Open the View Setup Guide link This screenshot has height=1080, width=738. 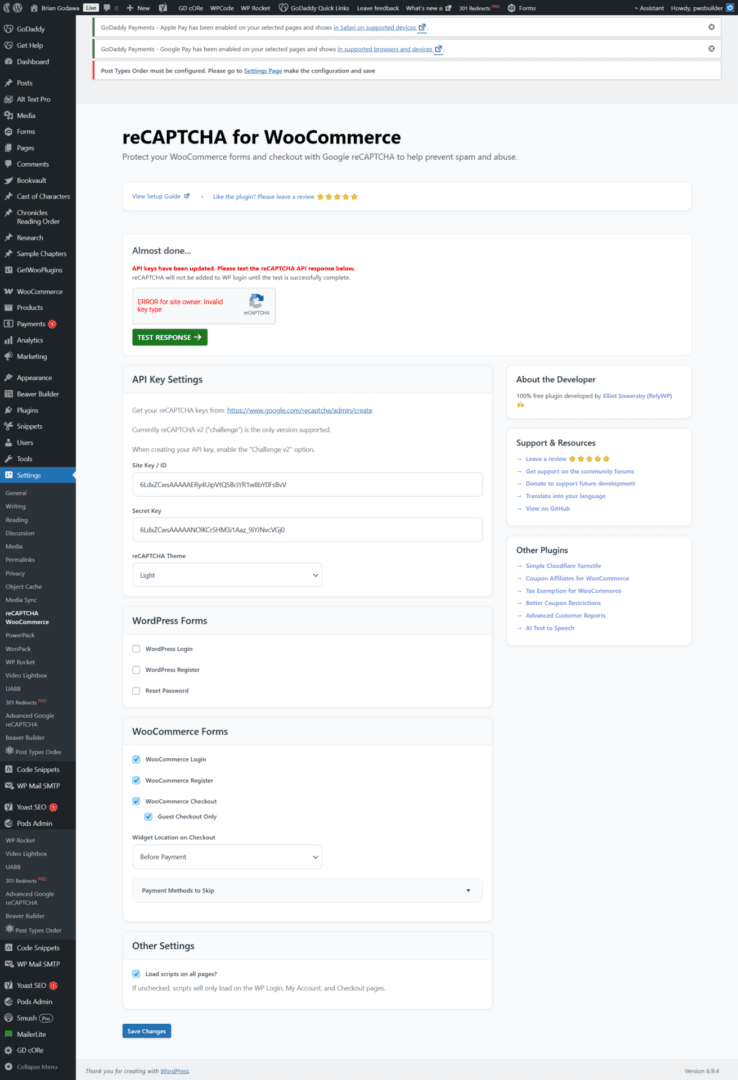(x=161, y=196)
